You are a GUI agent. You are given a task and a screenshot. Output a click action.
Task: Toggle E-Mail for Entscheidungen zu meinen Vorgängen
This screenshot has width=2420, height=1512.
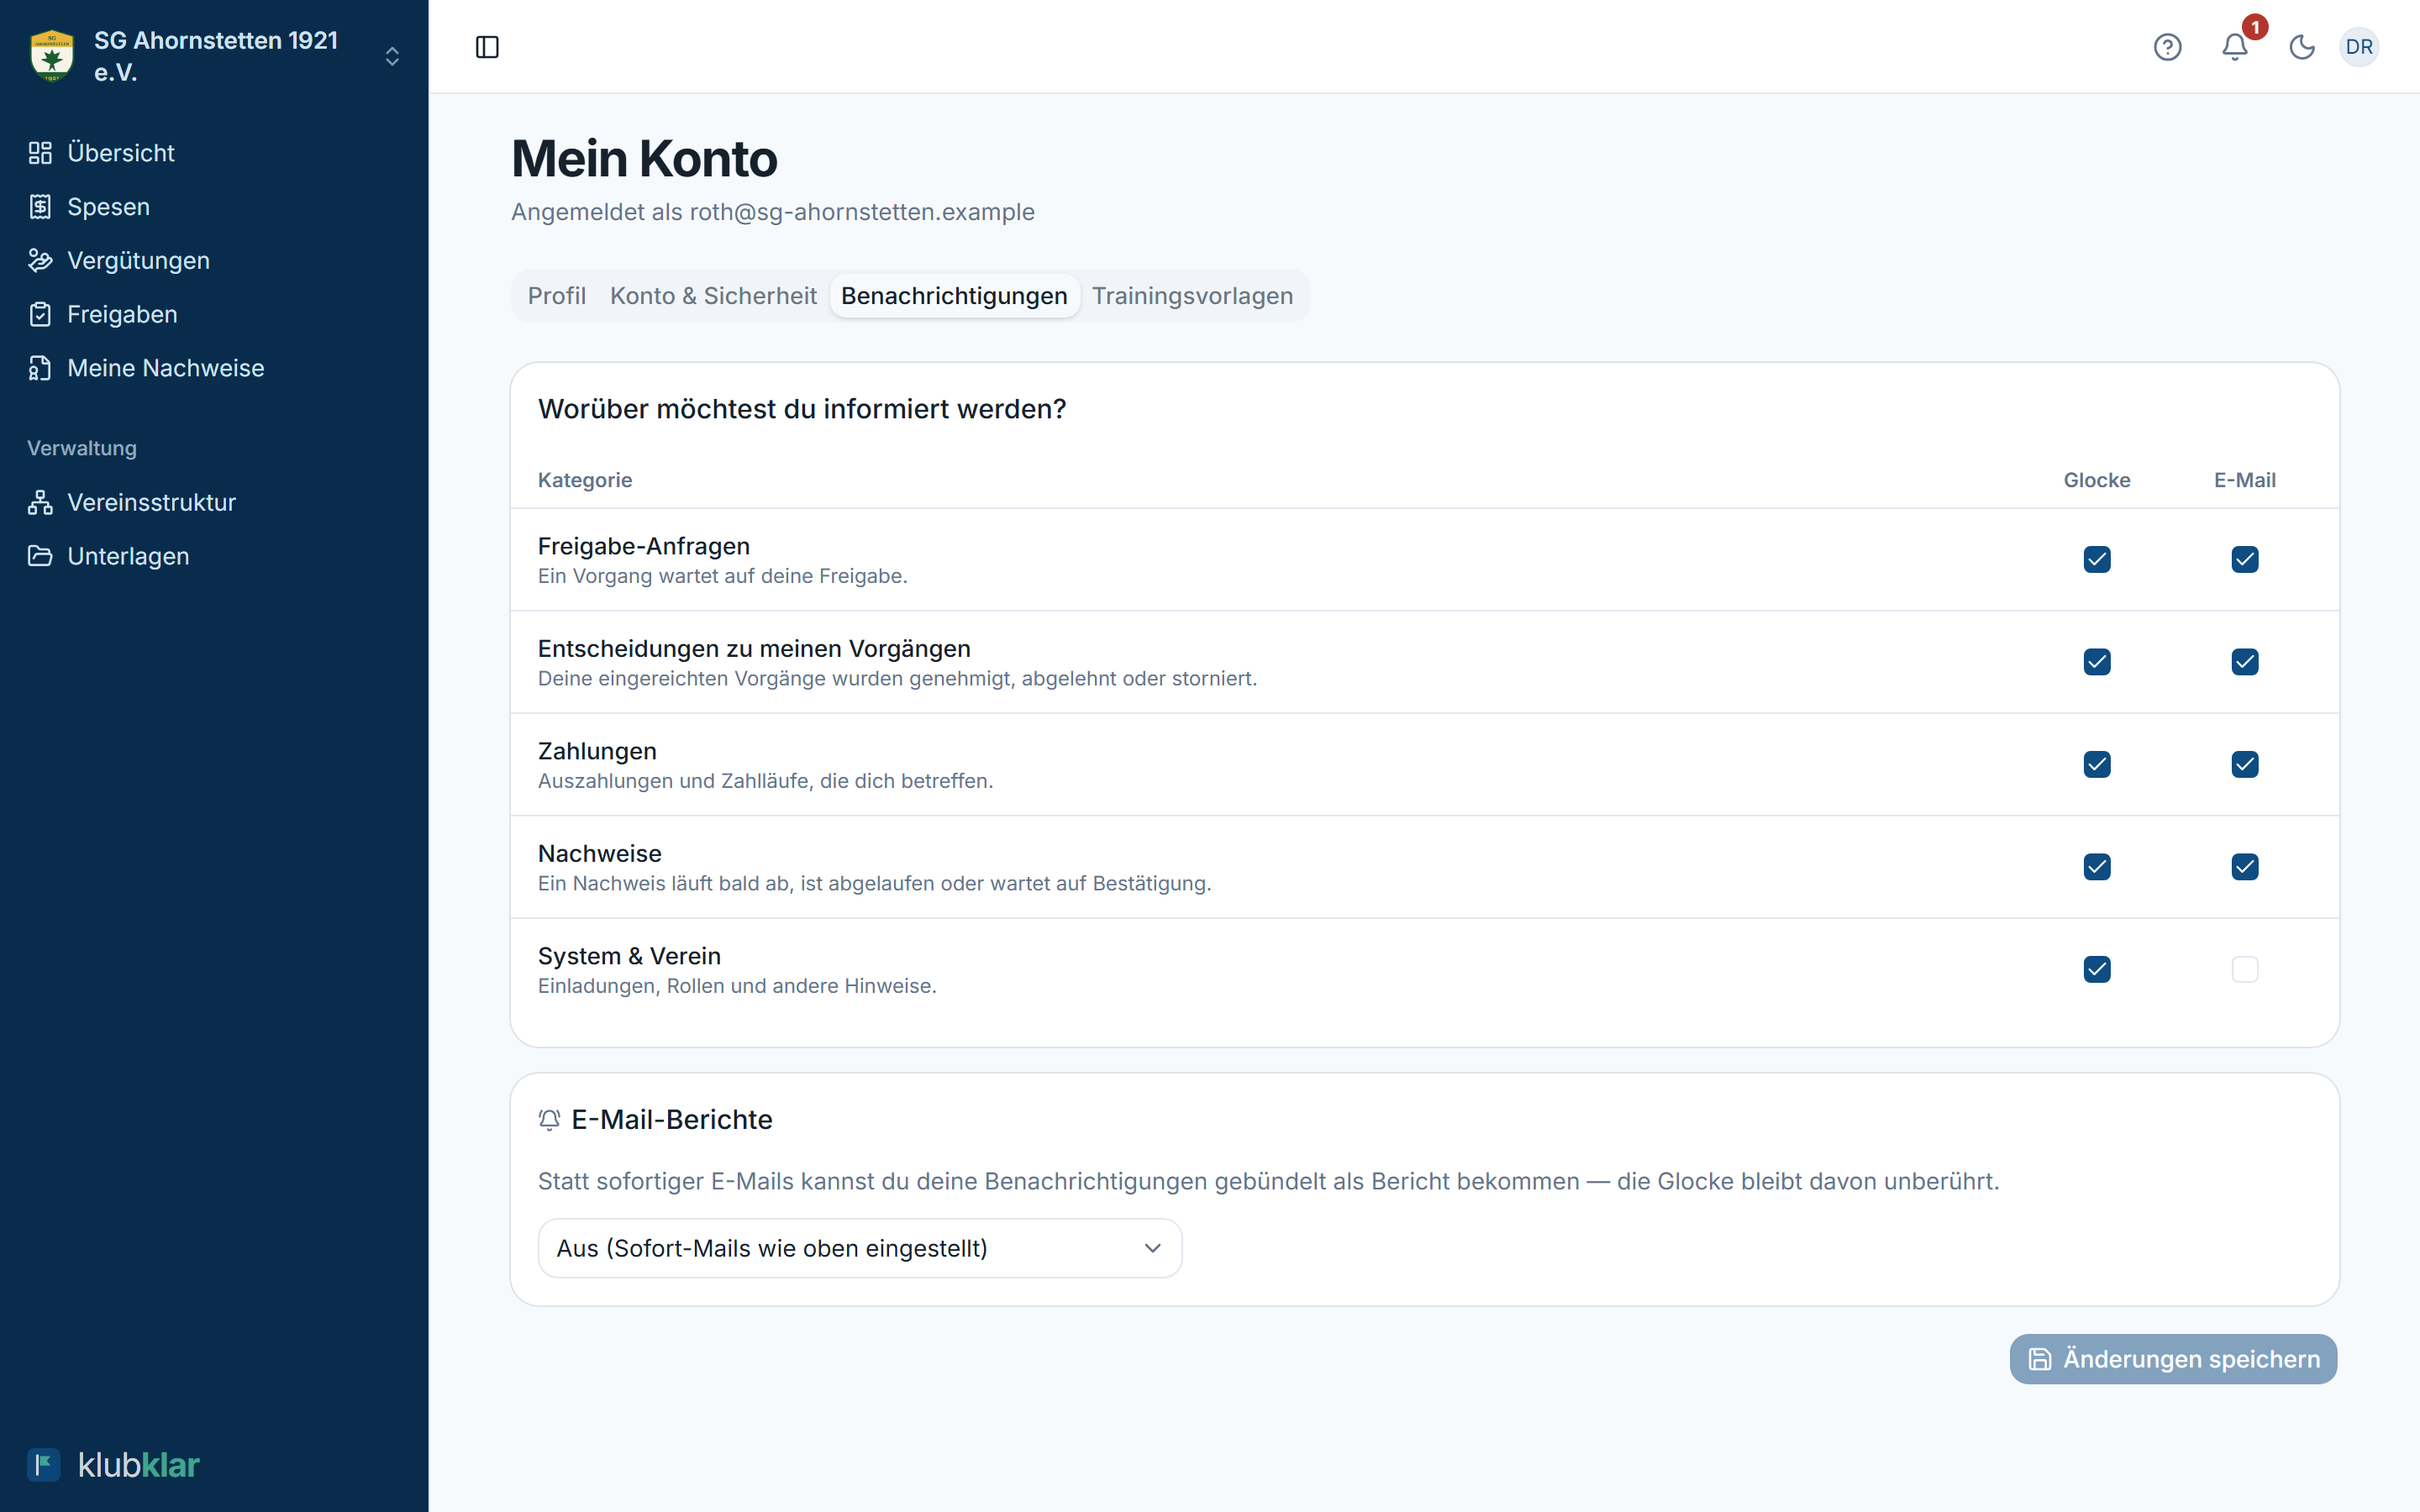(2245, 662)
